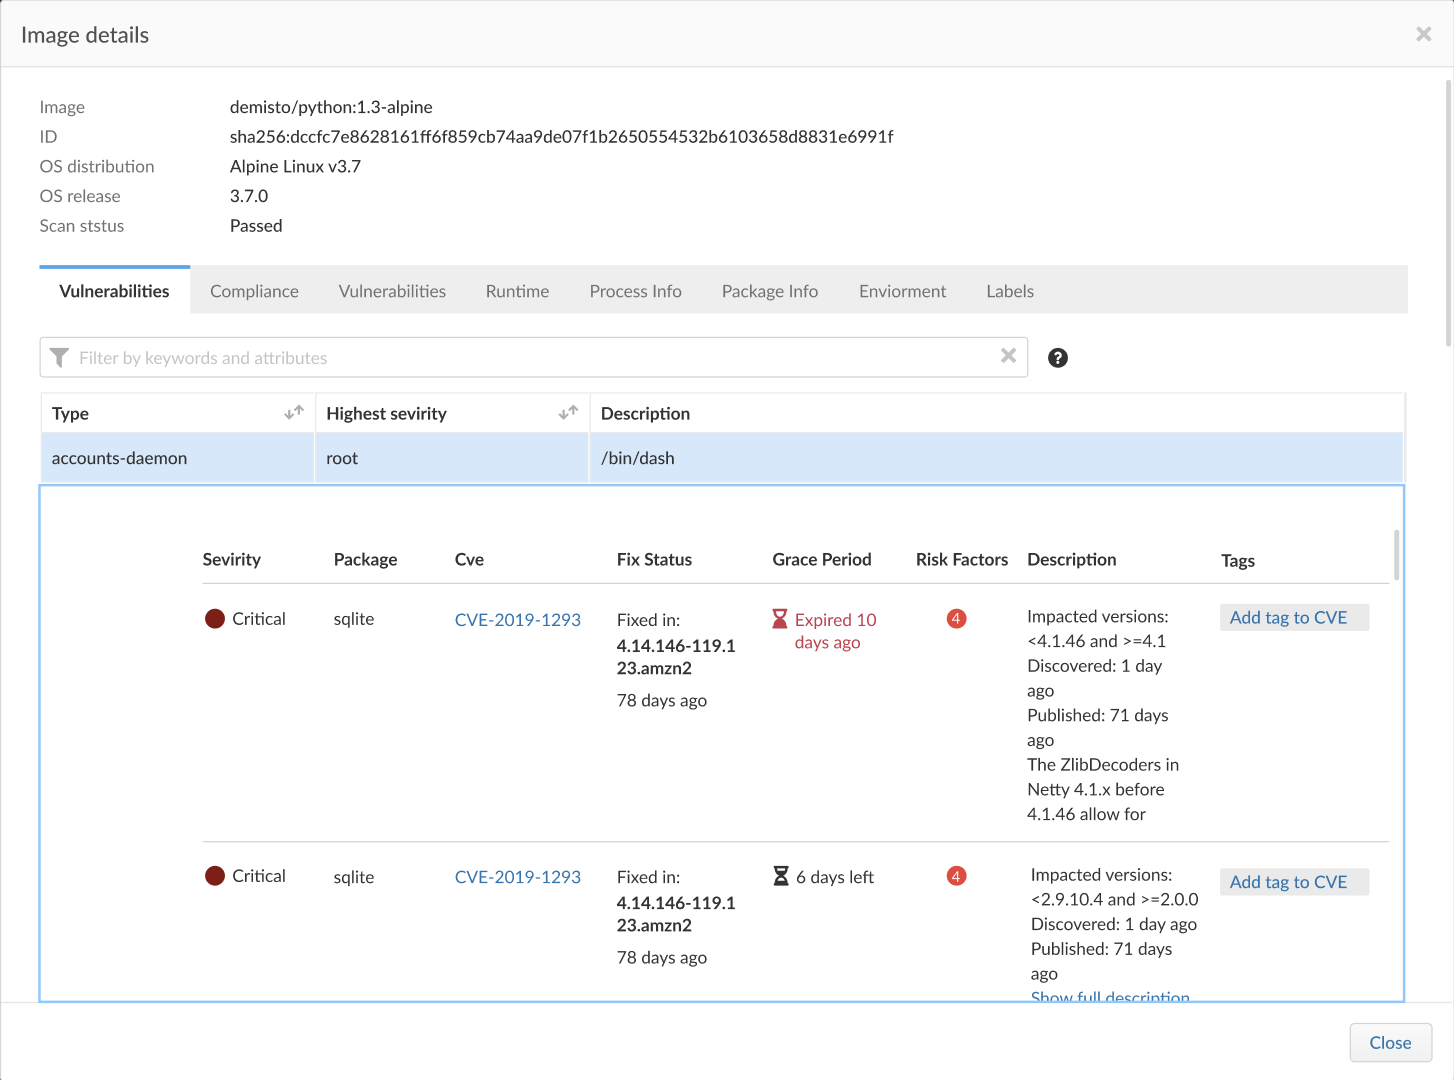The height and width of the screenshot is (1080, 1454).
Task: Click the sha256 image ID value
Action: click(x=561, y=136)
